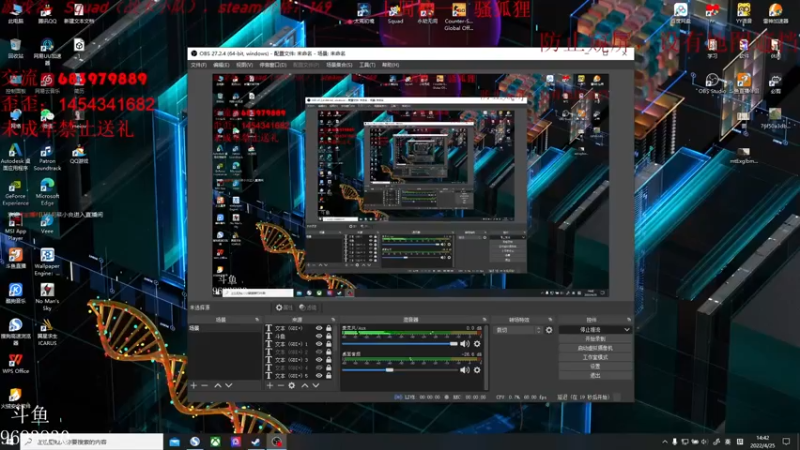Add a new scene with plus icon
The height and width of the screenshot is (450, 800).
(194, 385)
